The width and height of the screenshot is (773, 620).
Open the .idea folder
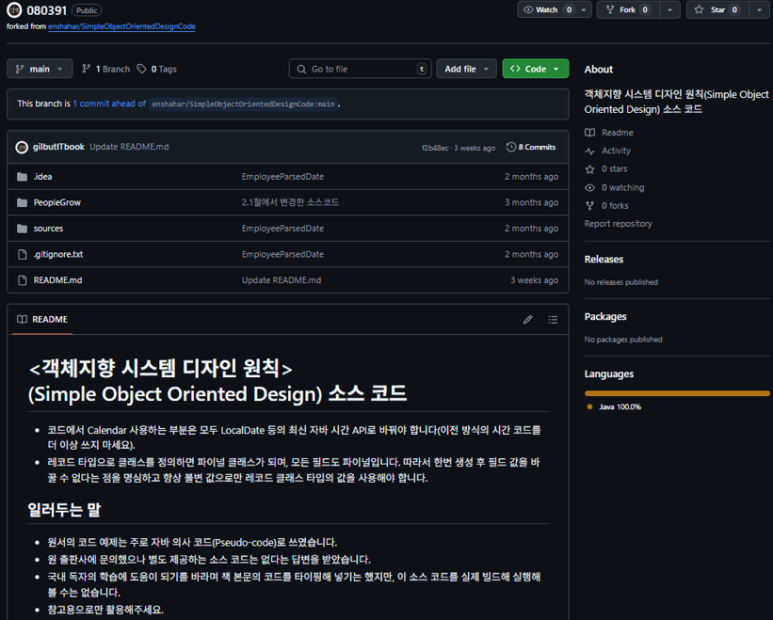(x=43, y=176)
